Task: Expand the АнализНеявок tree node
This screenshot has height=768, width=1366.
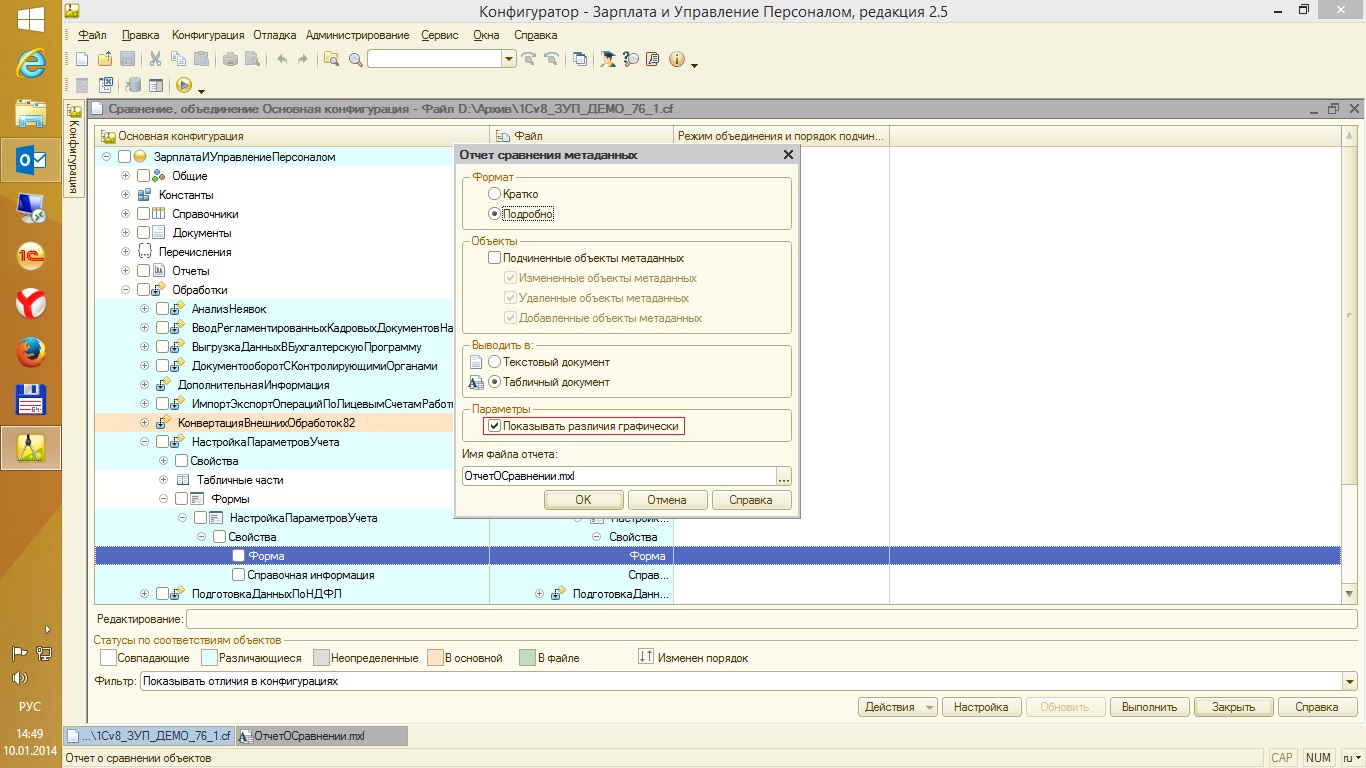Action: click(144, 309)
